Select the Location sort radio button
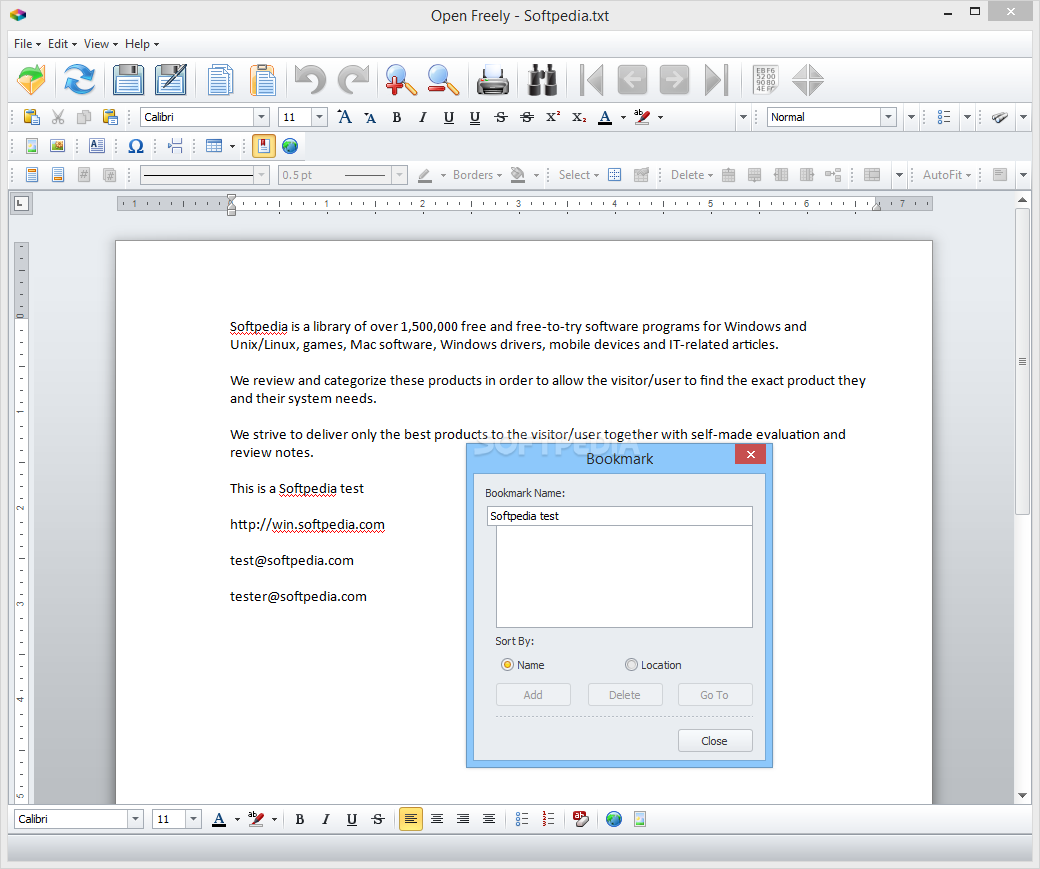The height and width of the screenshot is (869, 1040). click(631, 665)
